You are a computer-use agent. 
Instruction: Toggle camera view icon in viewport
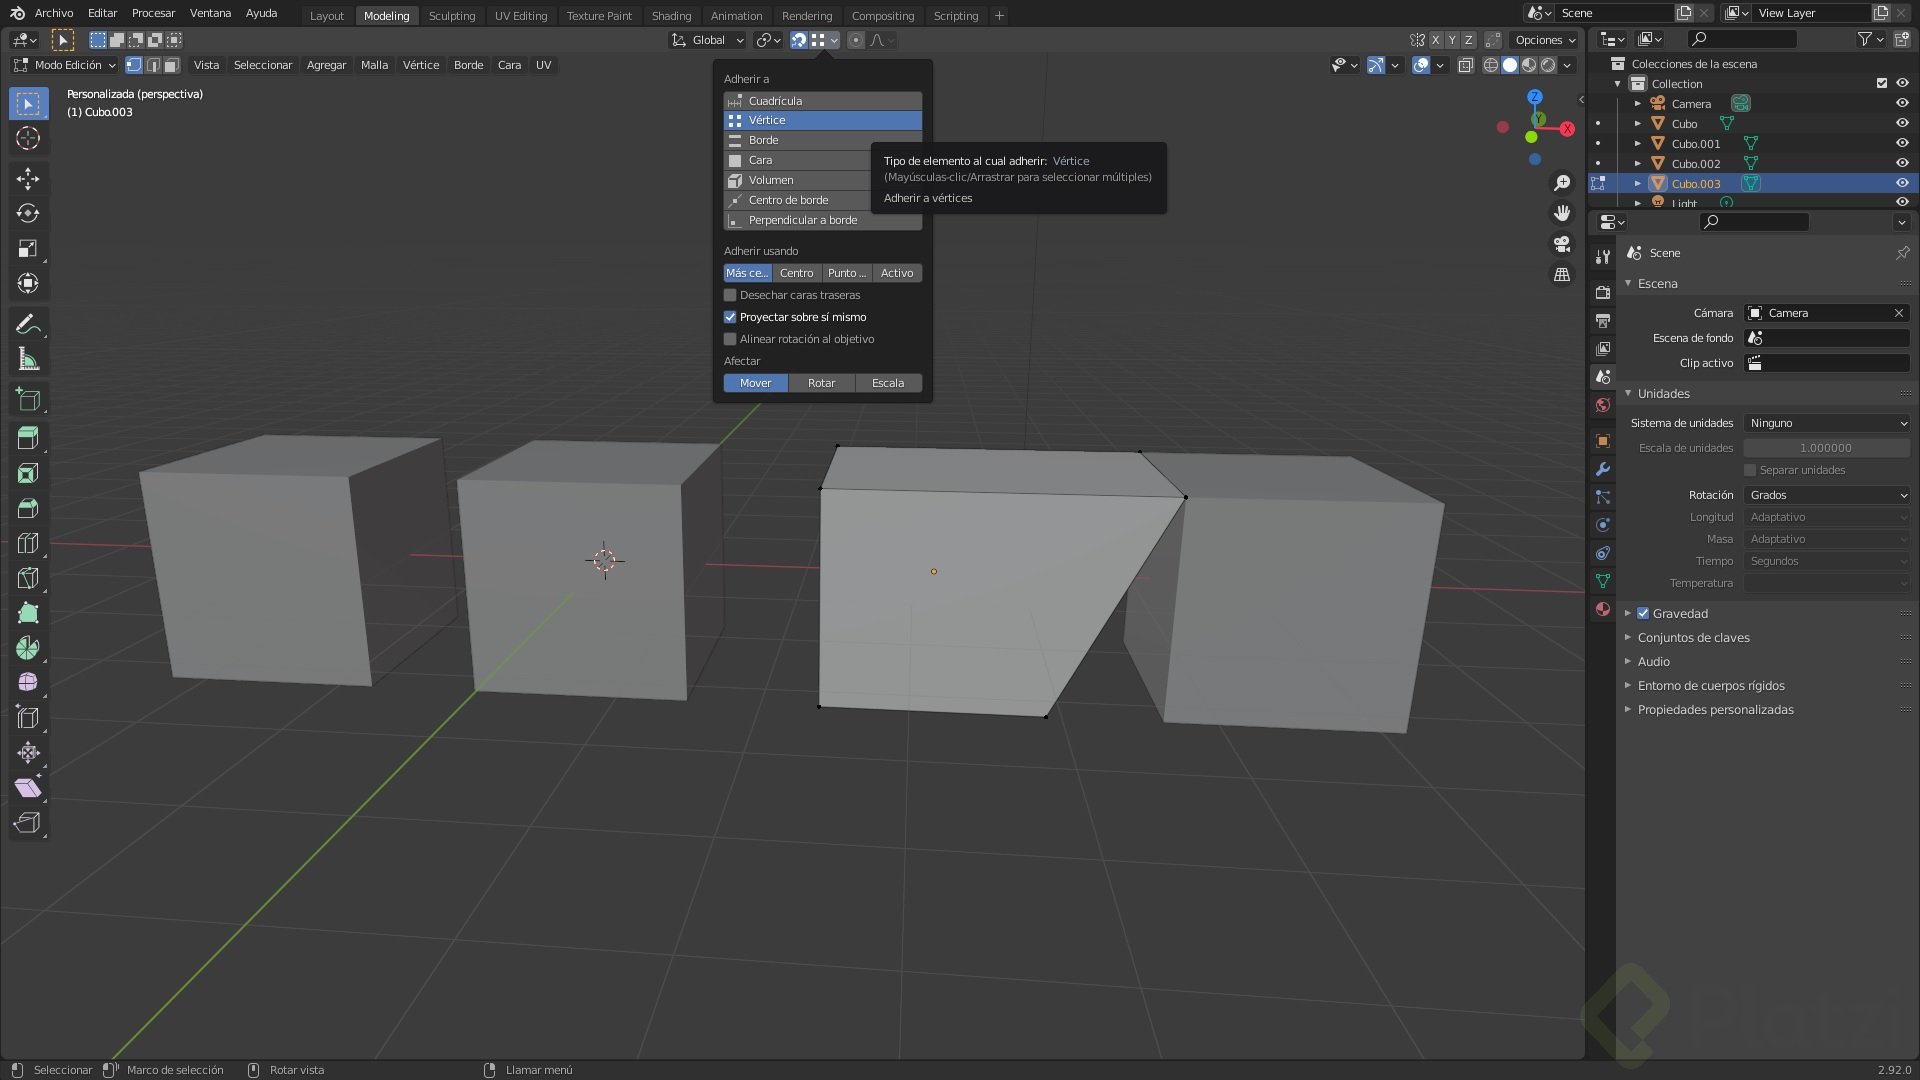(1561, 244)
